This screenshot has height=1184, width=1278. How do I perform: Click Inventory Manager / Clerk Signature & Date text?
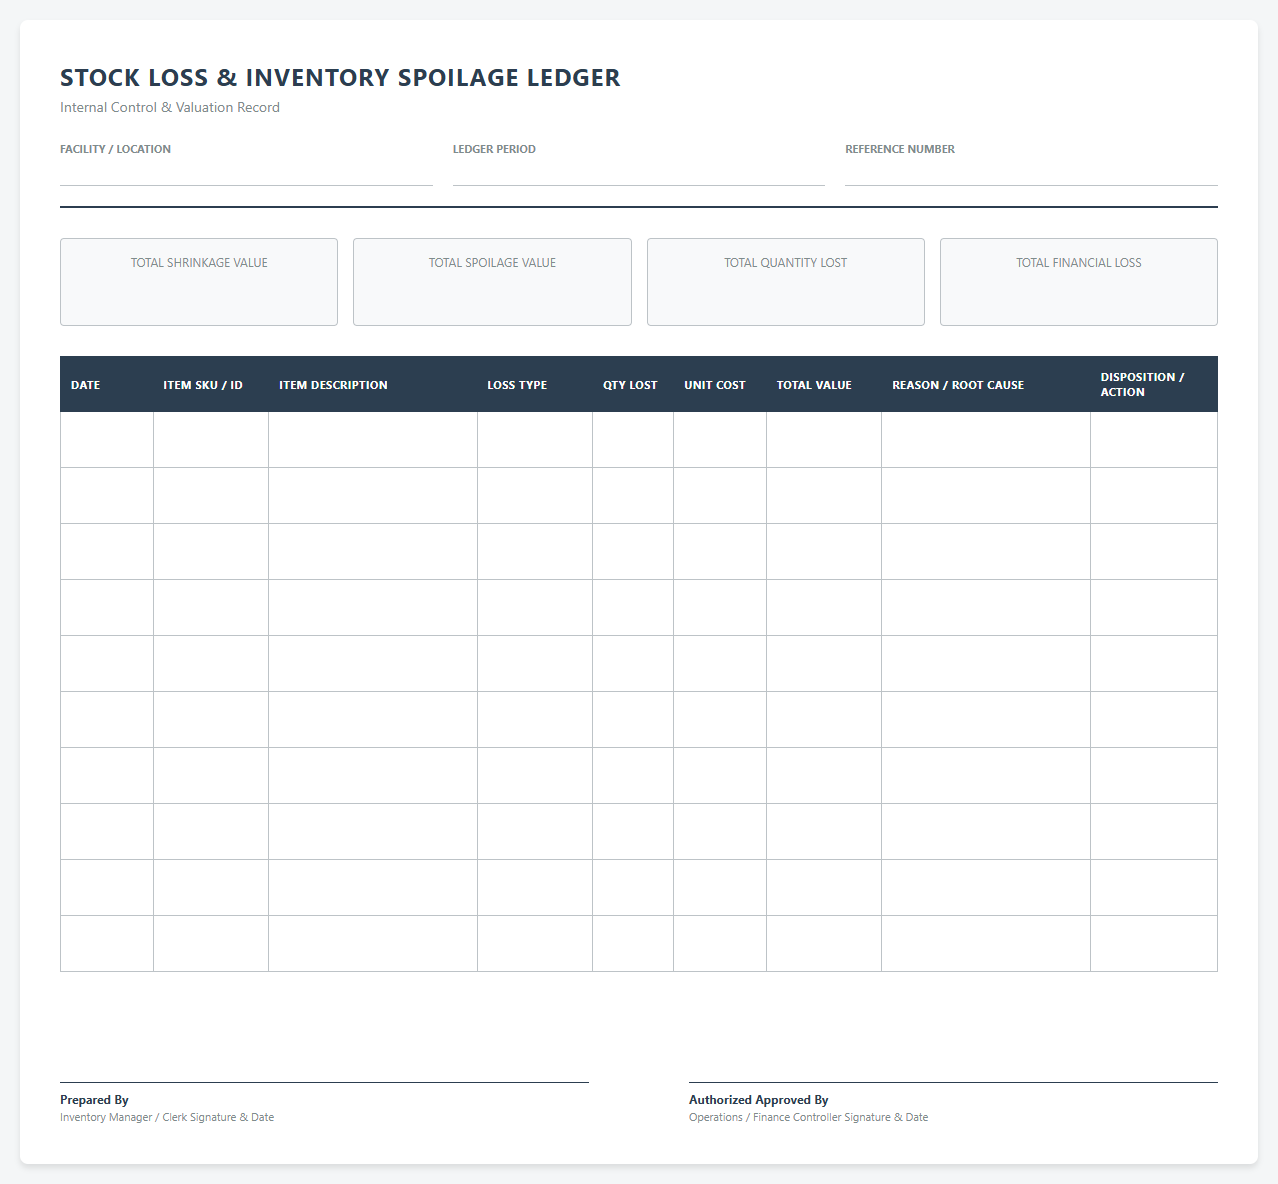[167, 1117]
